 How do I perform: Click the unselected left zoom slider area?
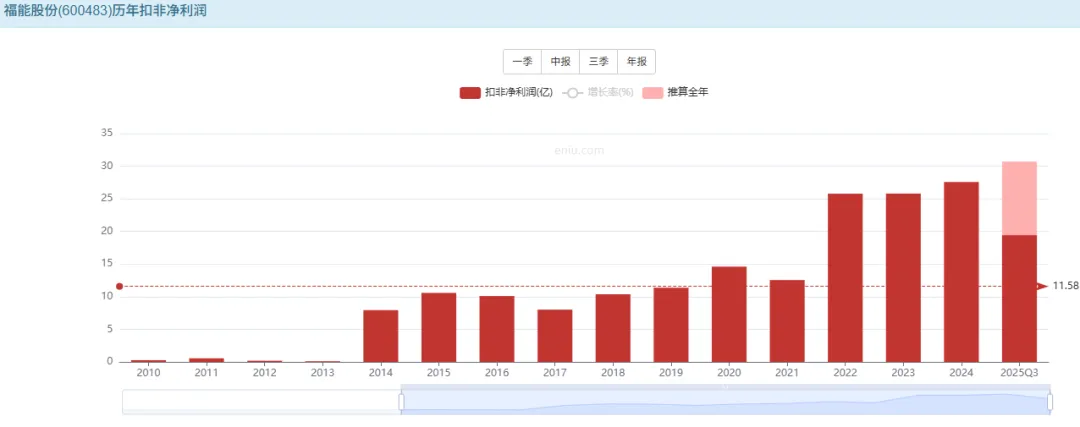[261, 402]
